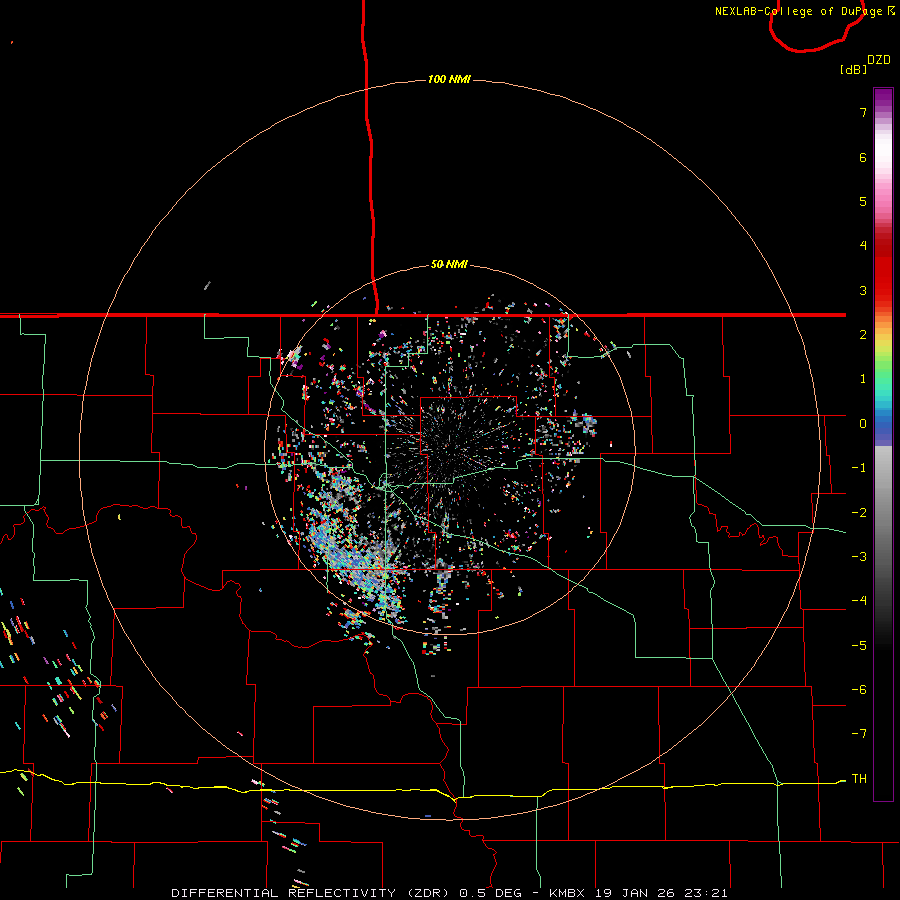Viewport: 900px width, 900px height.
Task: Click the KMBX station identifier in caption
Action: pyautogui.click(x=567, y=893)
